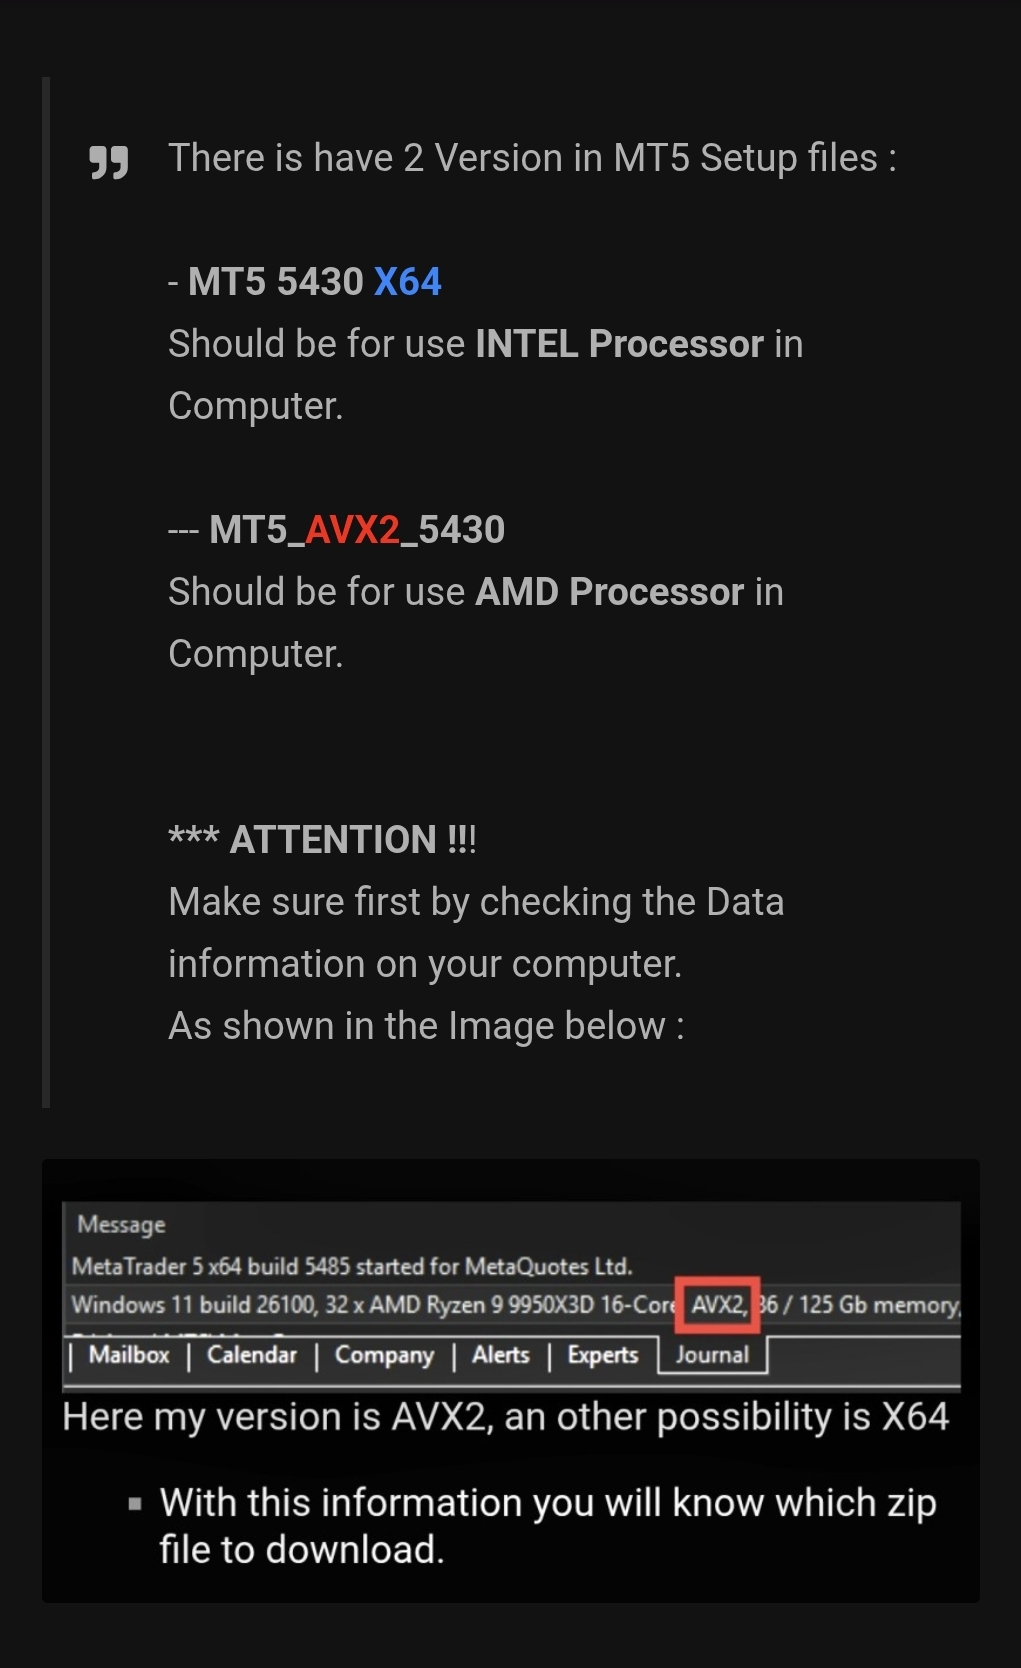
Task: Click the 'INTEL Processor' bold text
Action: tap(620, 344)
